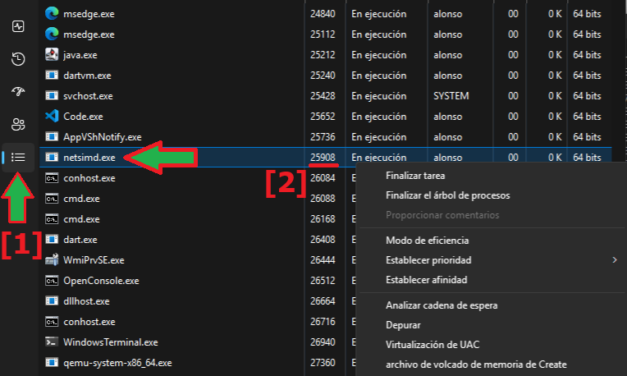The width and height of the screenshot is (627, 376).
Task: Click the cmd.exe icon, PID 26088
Action: coord(52,198)
